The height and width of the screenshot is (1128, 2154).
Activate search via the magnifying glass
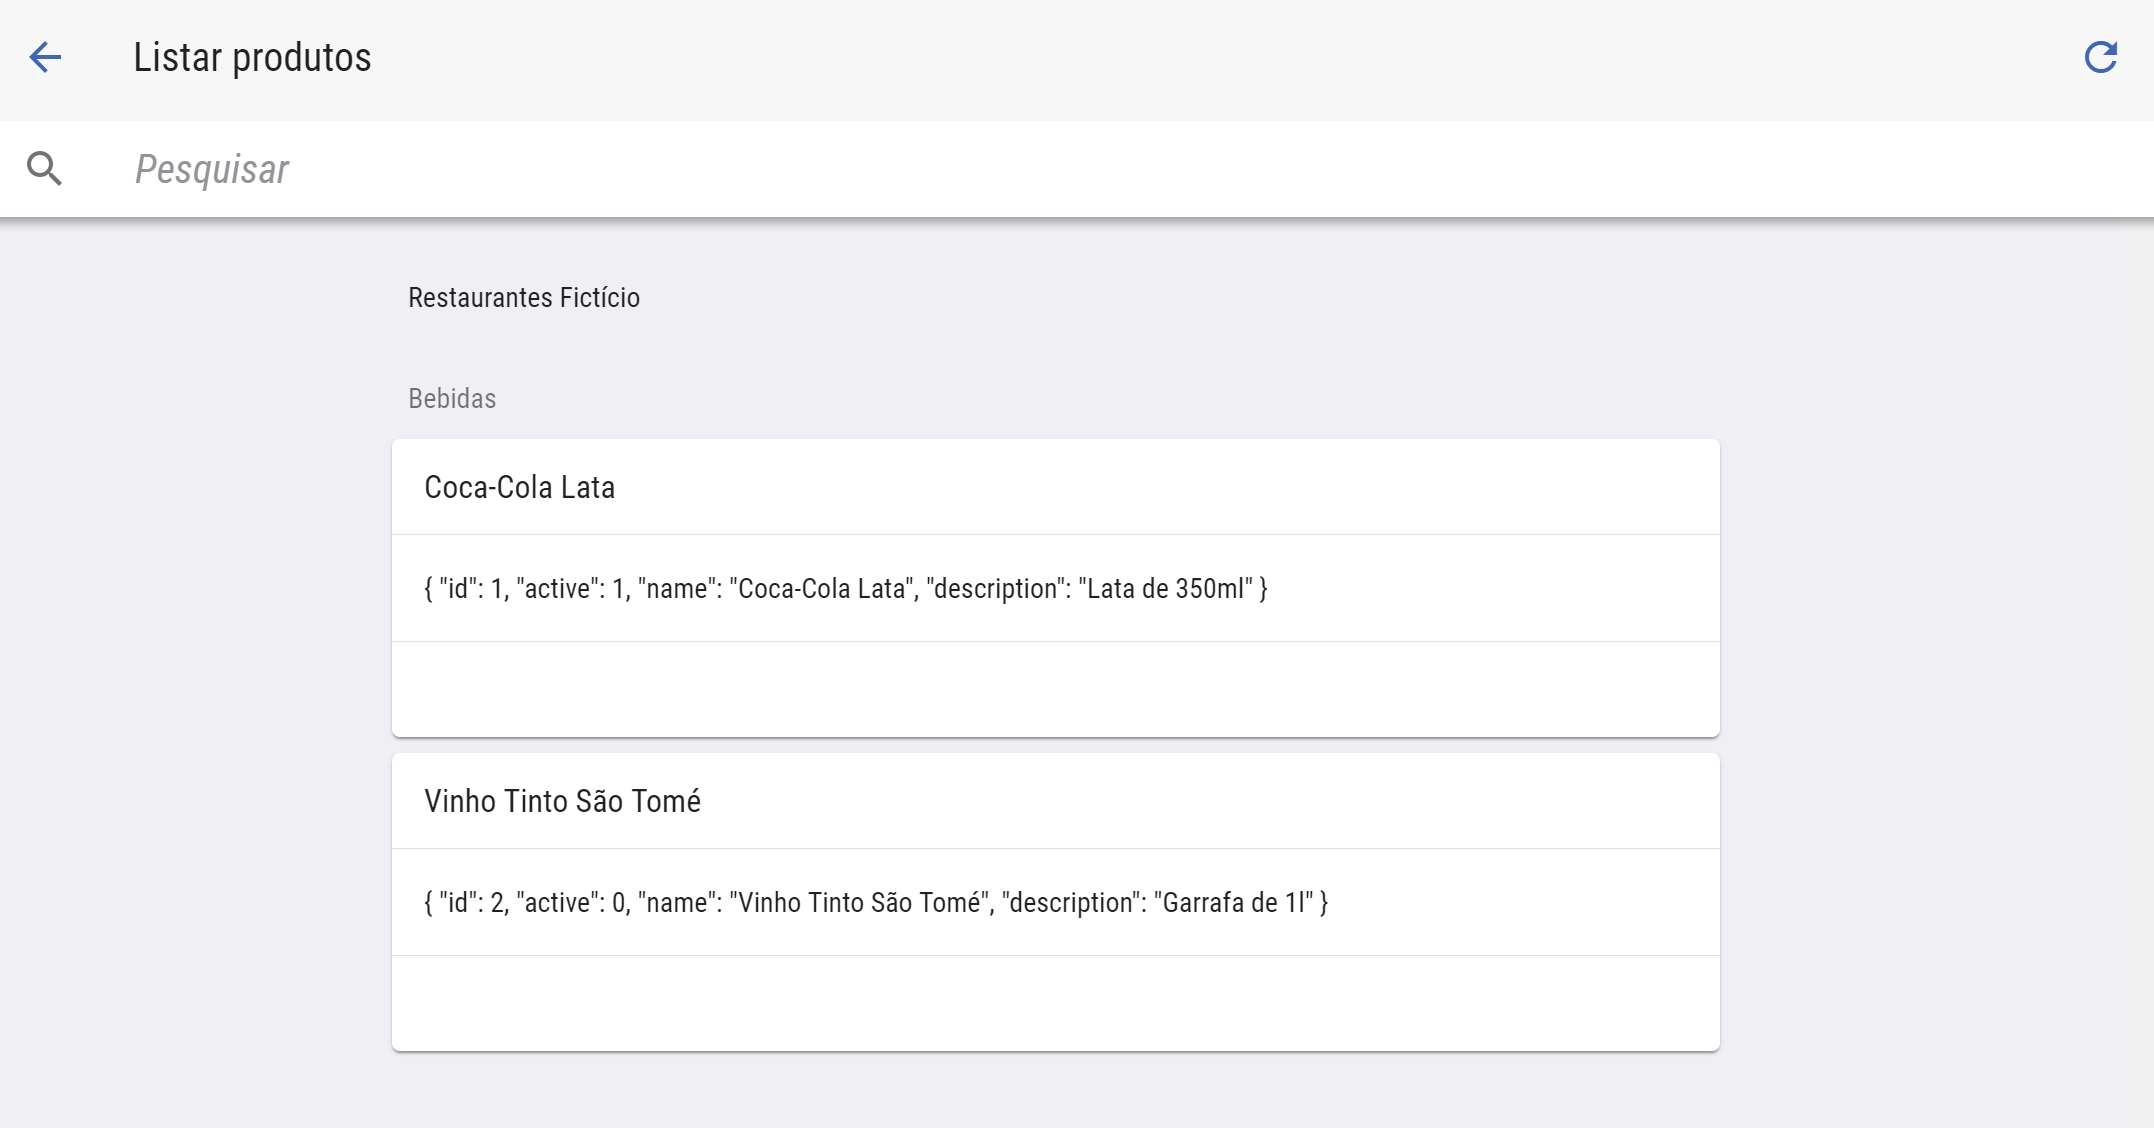point(45,168)
